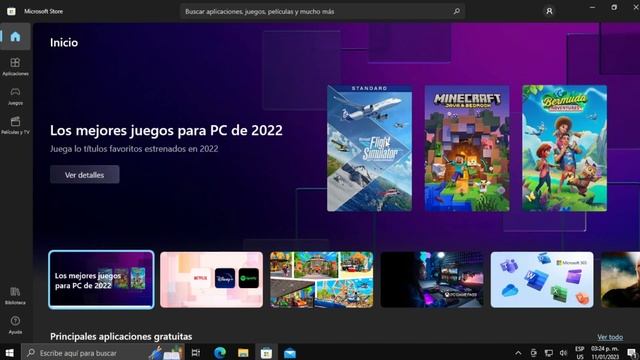Click the taskbar search box Escribe aquí
Viewport: 640px width, 360px height.
102,353
